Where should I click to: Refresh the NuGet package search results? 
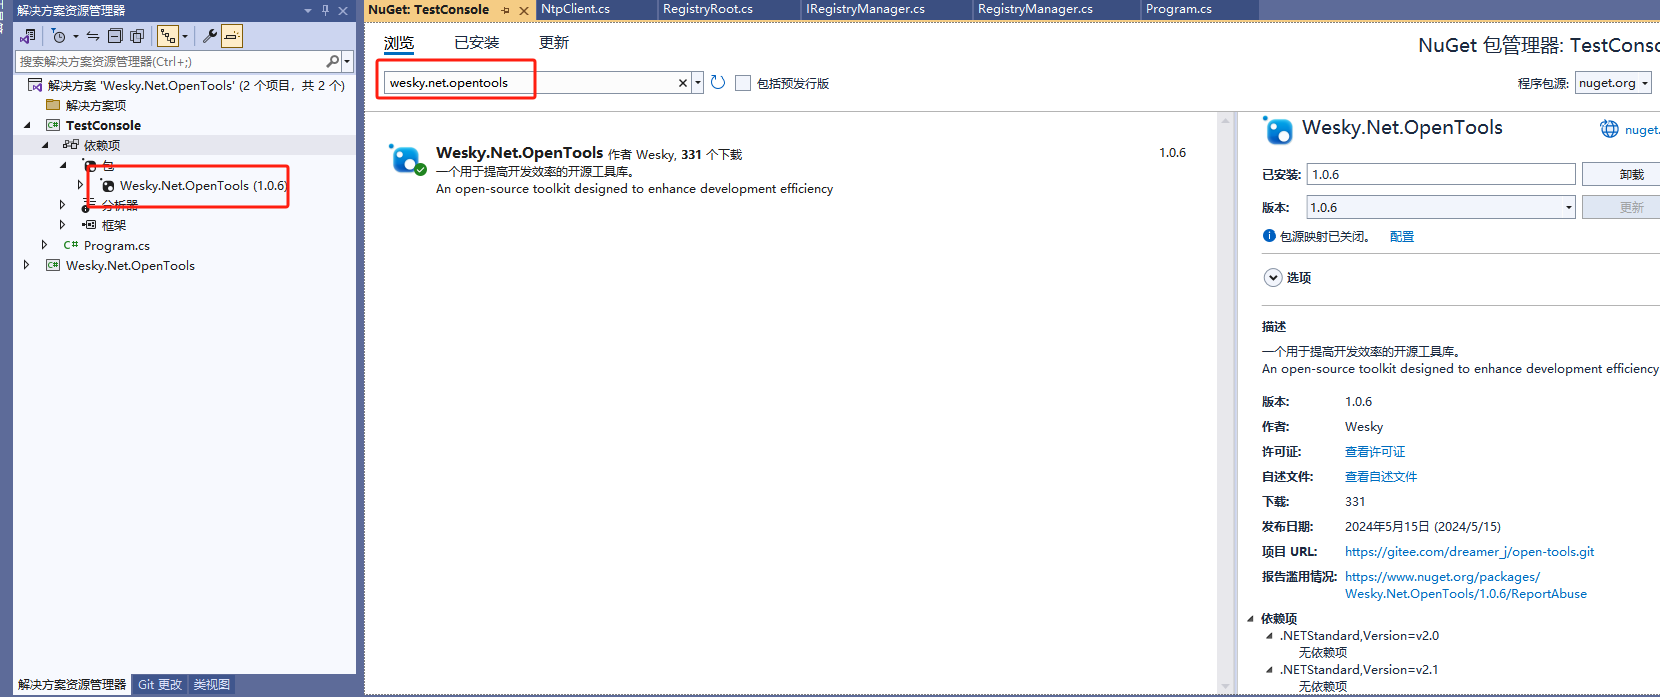718,82
